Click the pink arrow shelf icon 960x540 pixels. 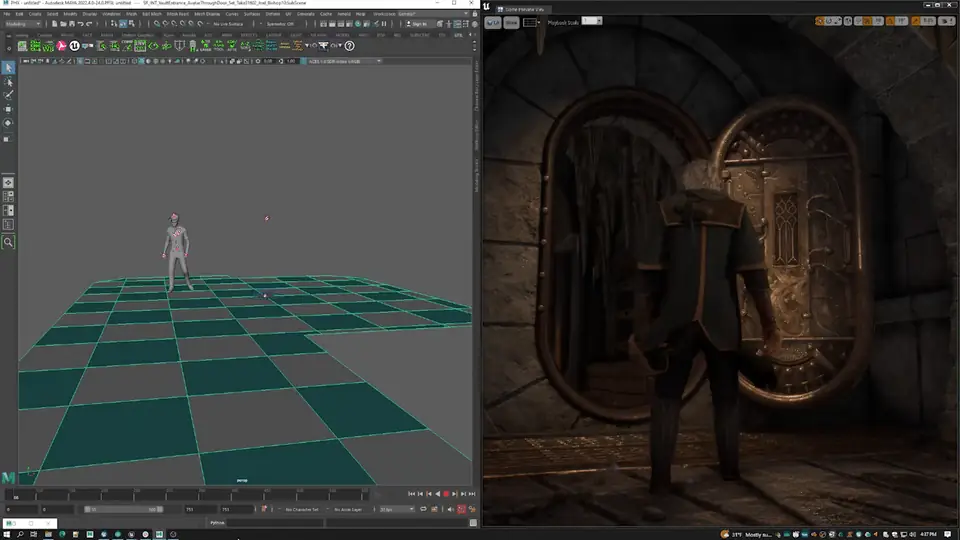[x=61, y=46]
